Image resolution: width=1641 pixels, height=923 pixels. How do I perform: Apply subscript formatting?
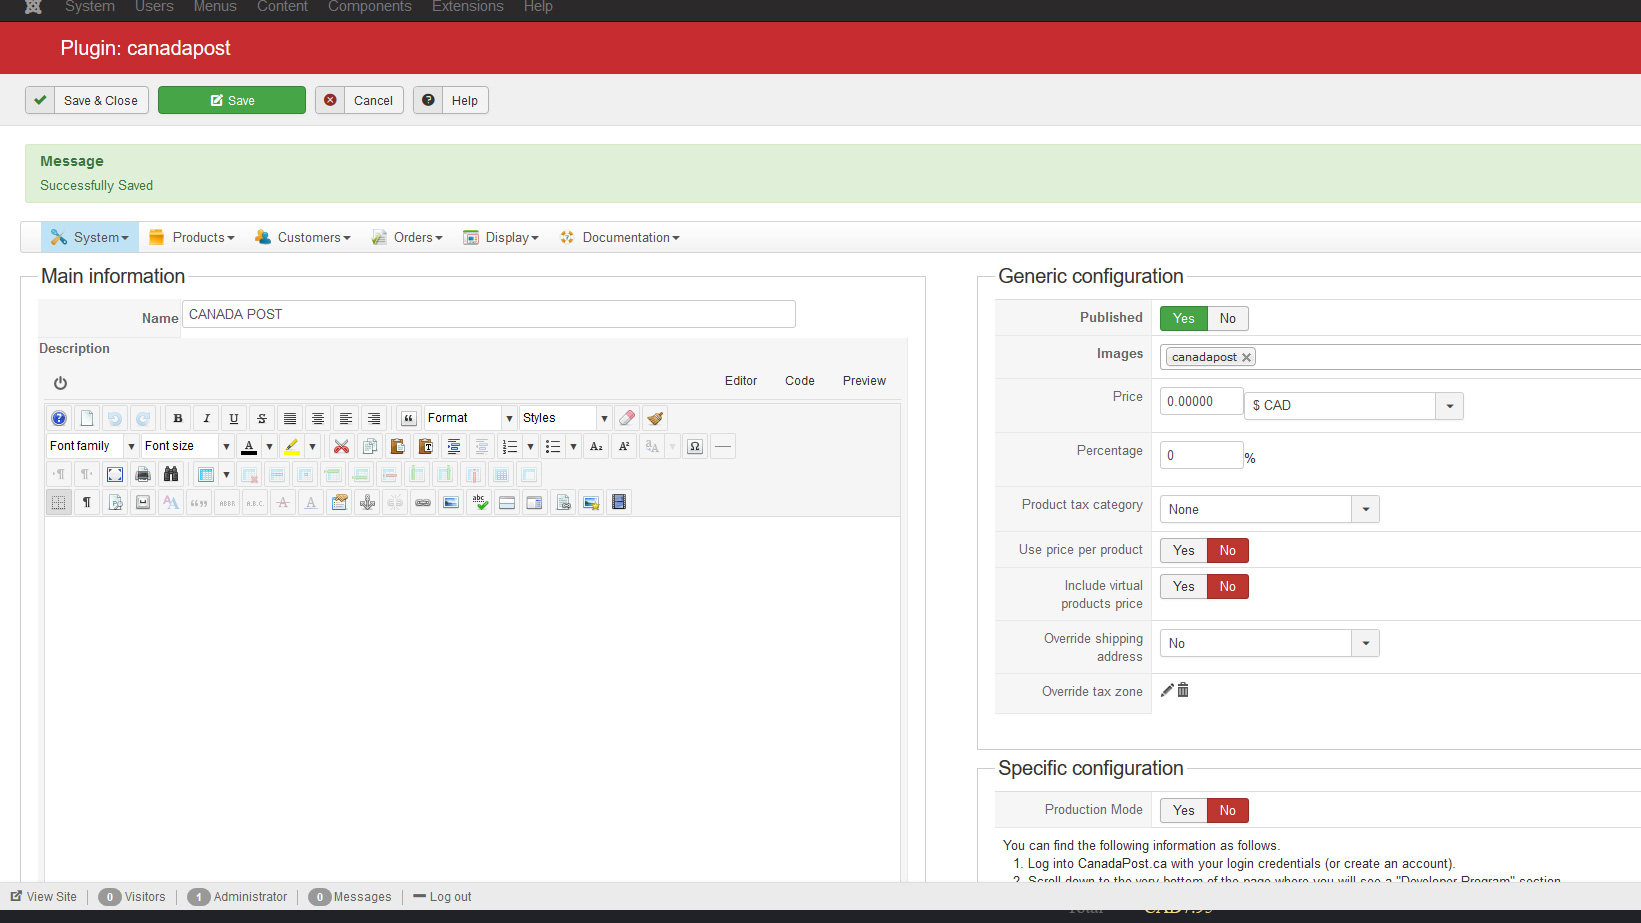click(596, 446)
